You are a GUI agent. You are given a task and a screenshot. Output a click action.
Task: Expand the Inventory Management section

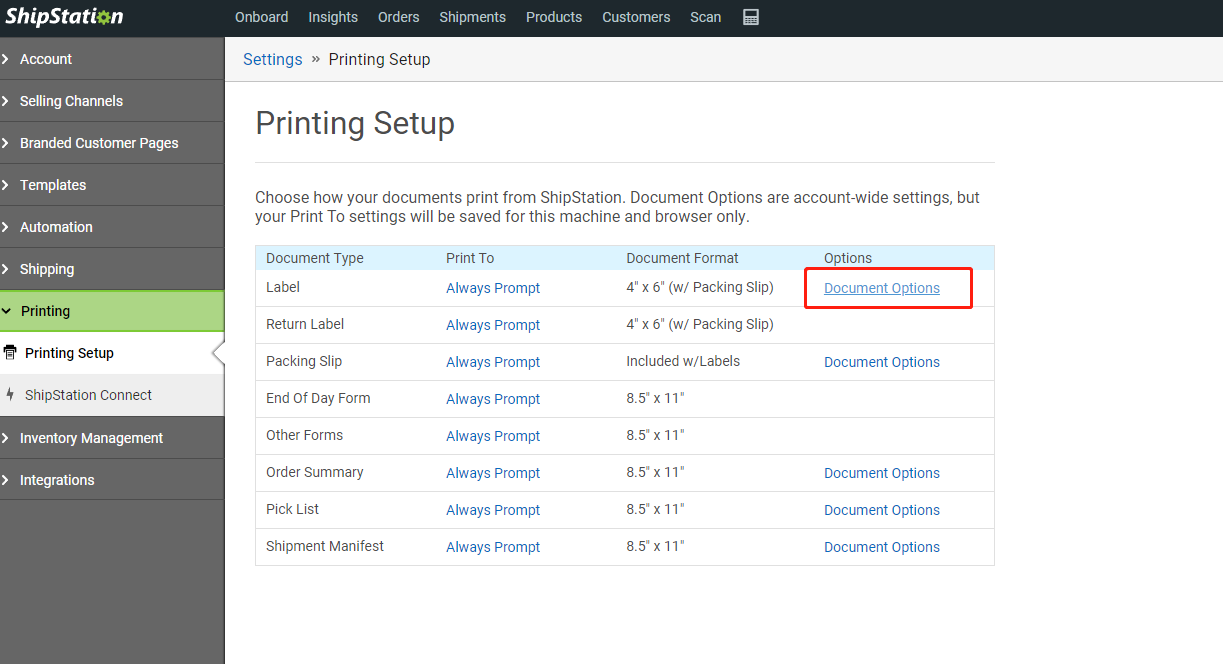click(x=91, y=438)
